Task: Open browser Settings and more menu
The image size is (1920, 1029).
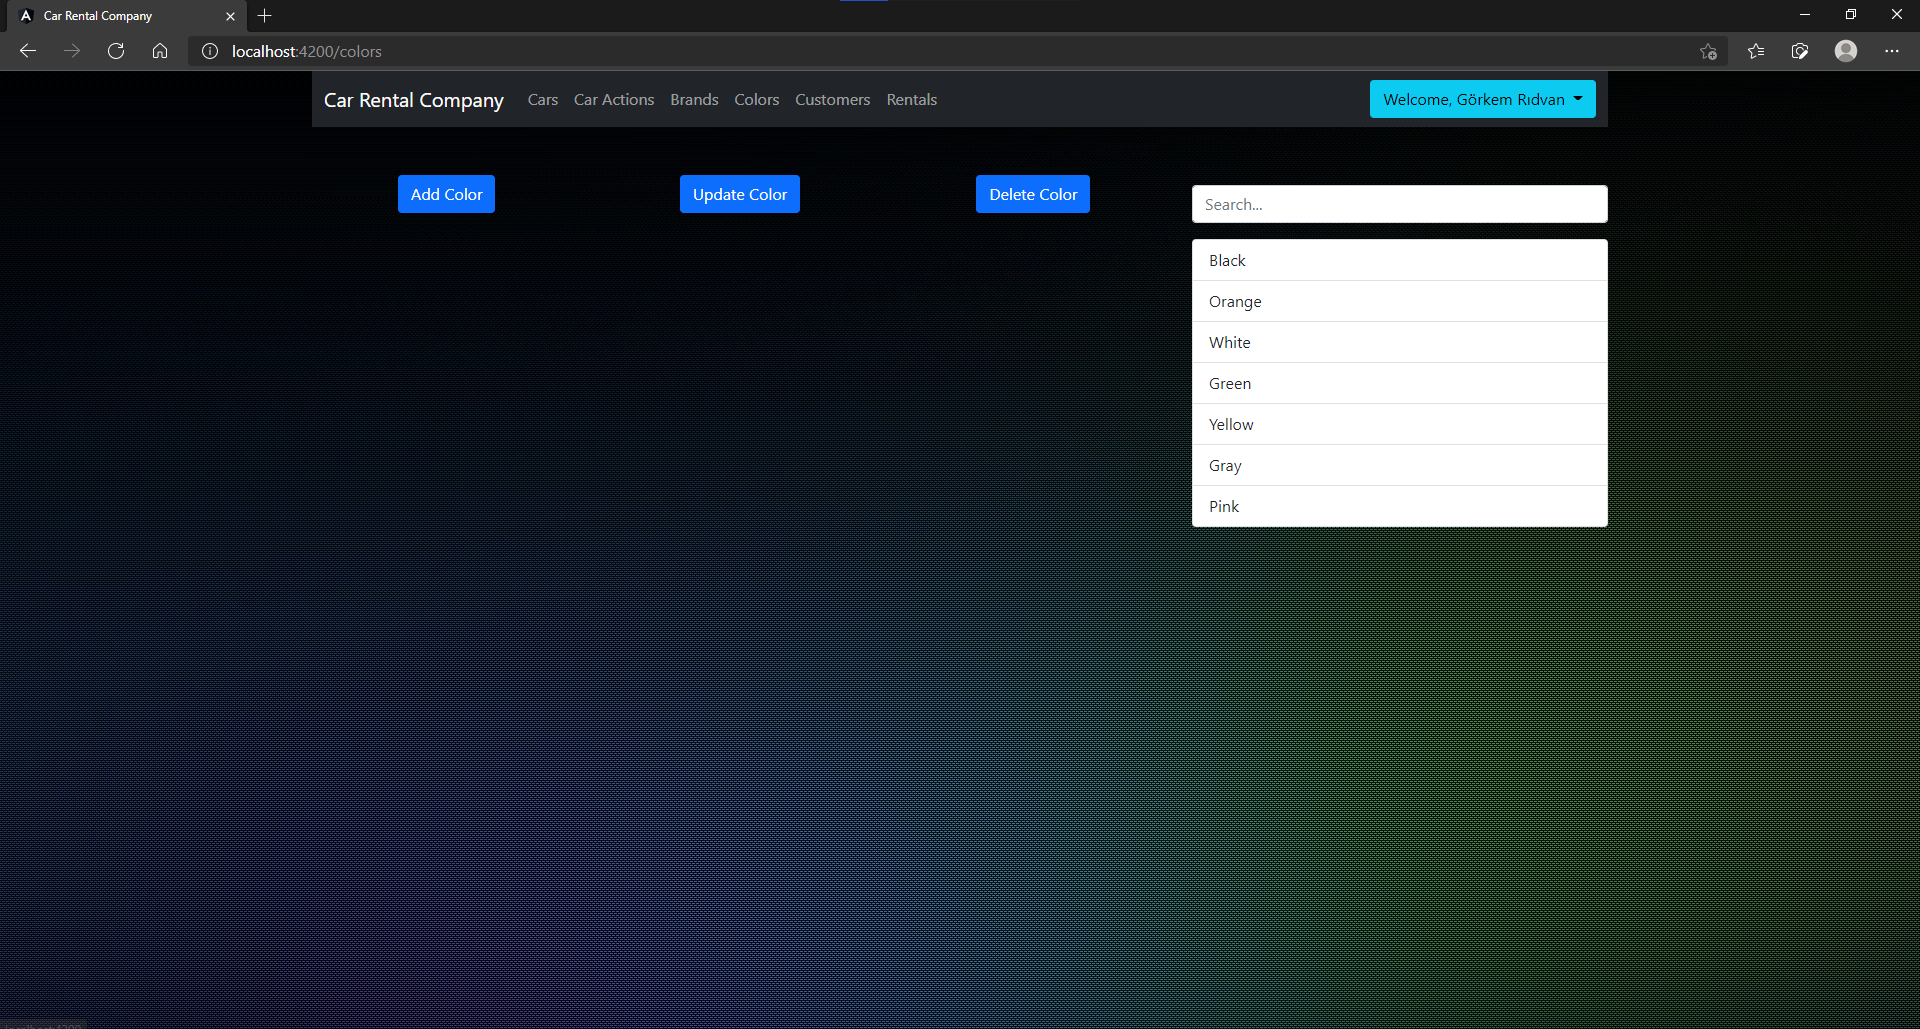Action: tap(1892, 51)
